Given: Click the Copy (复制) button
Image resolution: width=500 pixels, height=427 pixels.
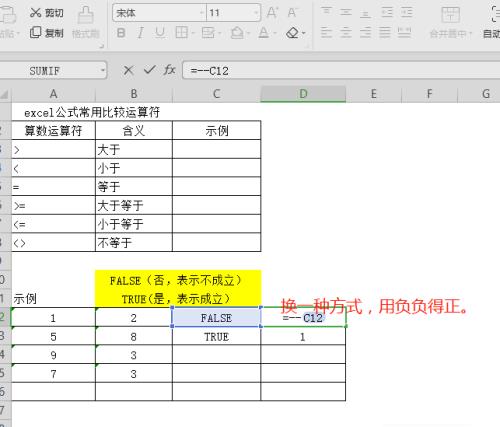Looking at the screenshot, I should click(46, 33).
